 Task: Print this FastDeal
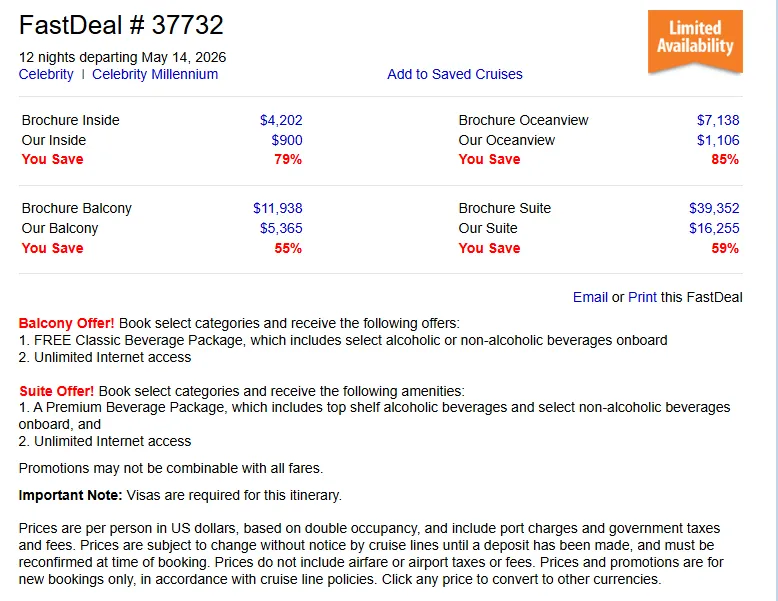click(642, 297)
